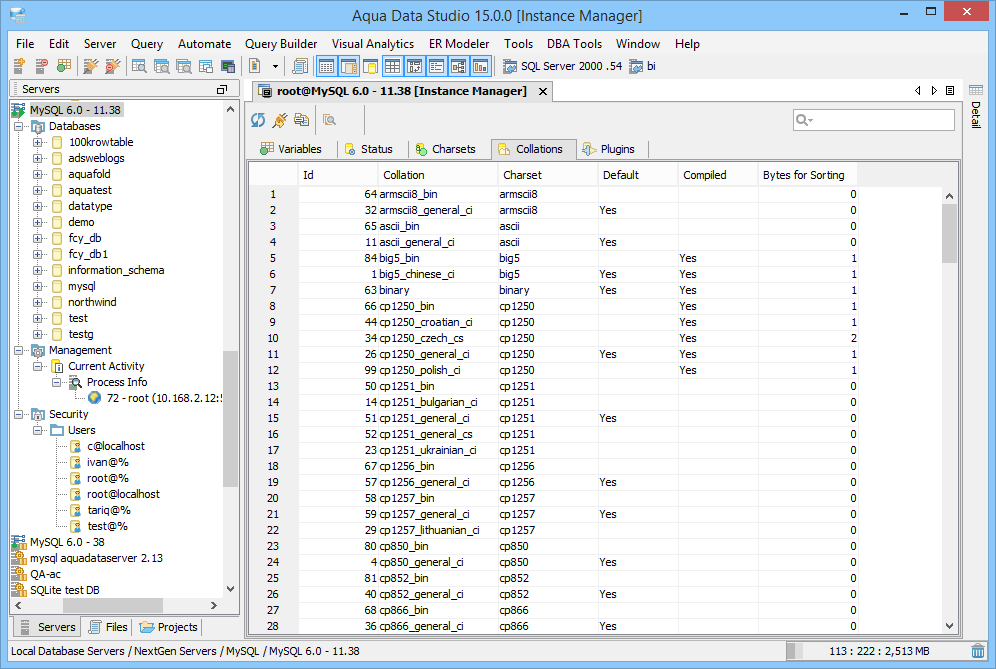Expand the information_schema database node

pyautogui.click(x=37, y=271)
